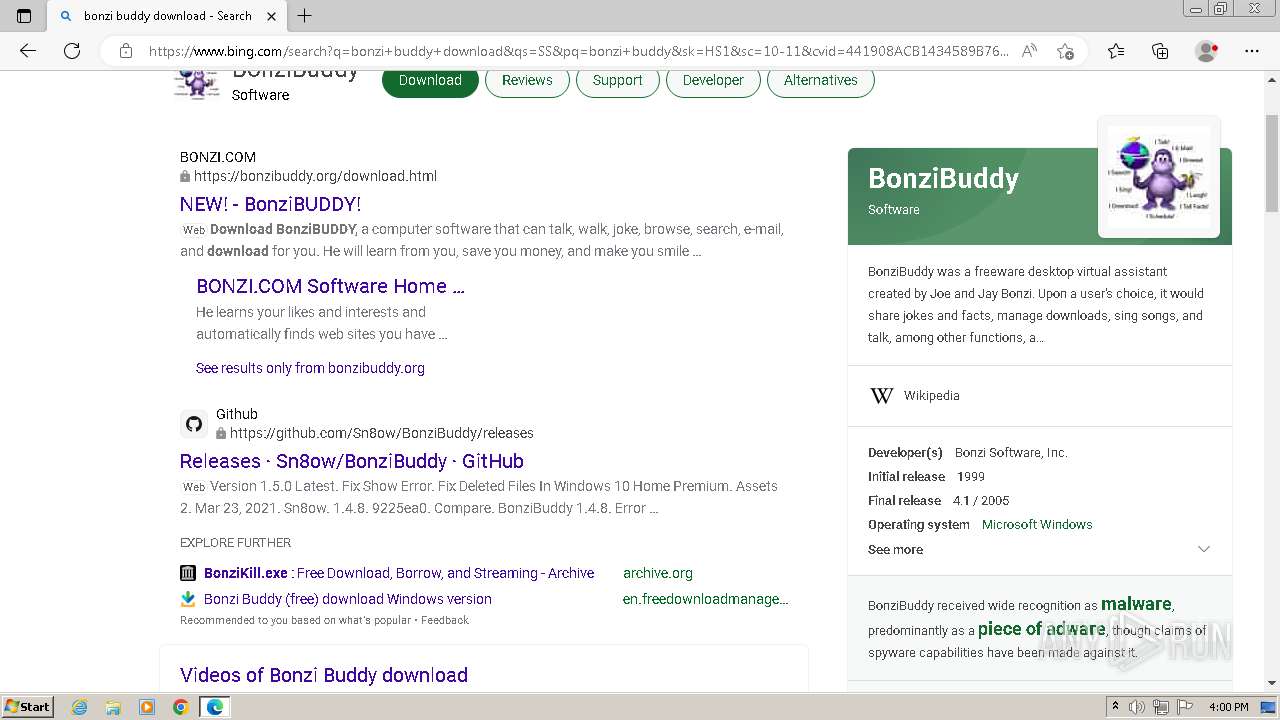
Task: Open Internet Explorer from the taskbar
Action: pyautogui.click(x=79, y=707)
